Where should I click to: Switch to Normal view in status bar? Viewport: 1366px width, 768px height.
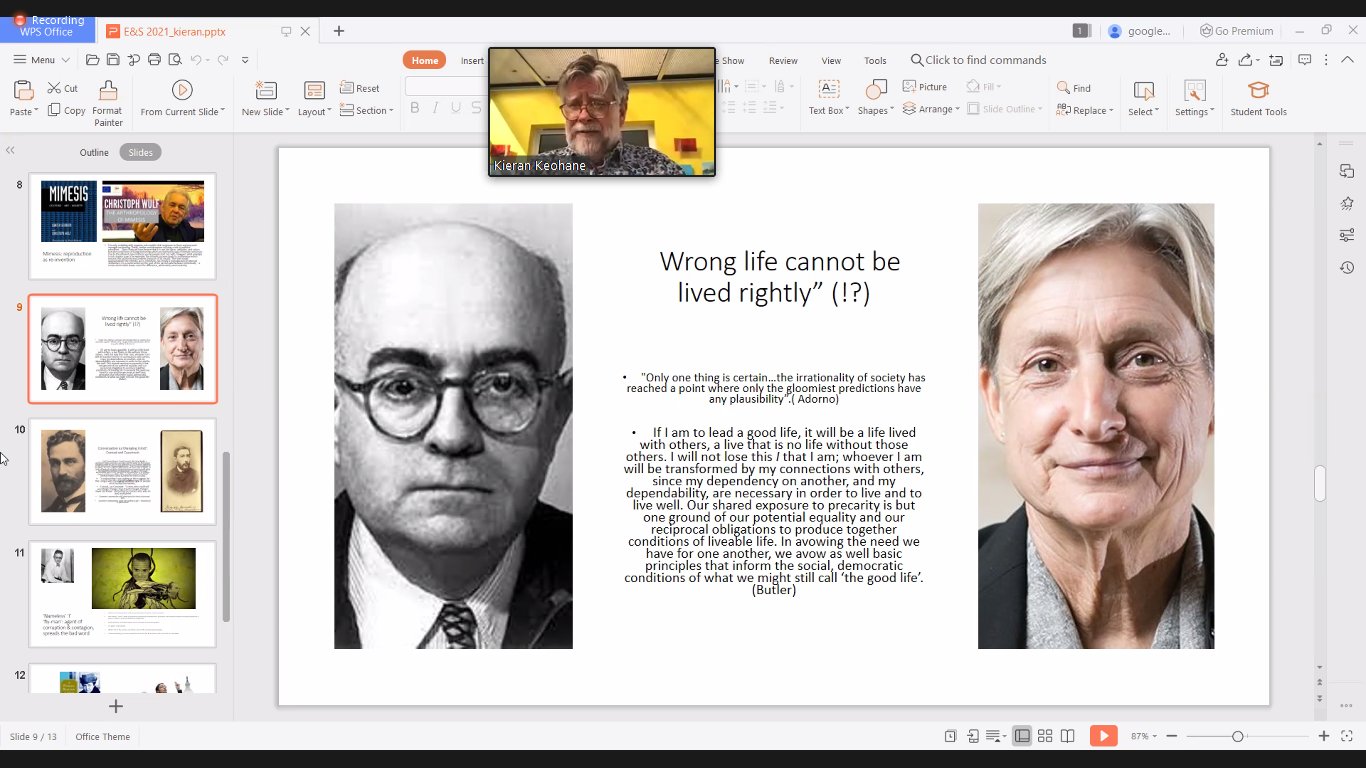[1022, 736]
